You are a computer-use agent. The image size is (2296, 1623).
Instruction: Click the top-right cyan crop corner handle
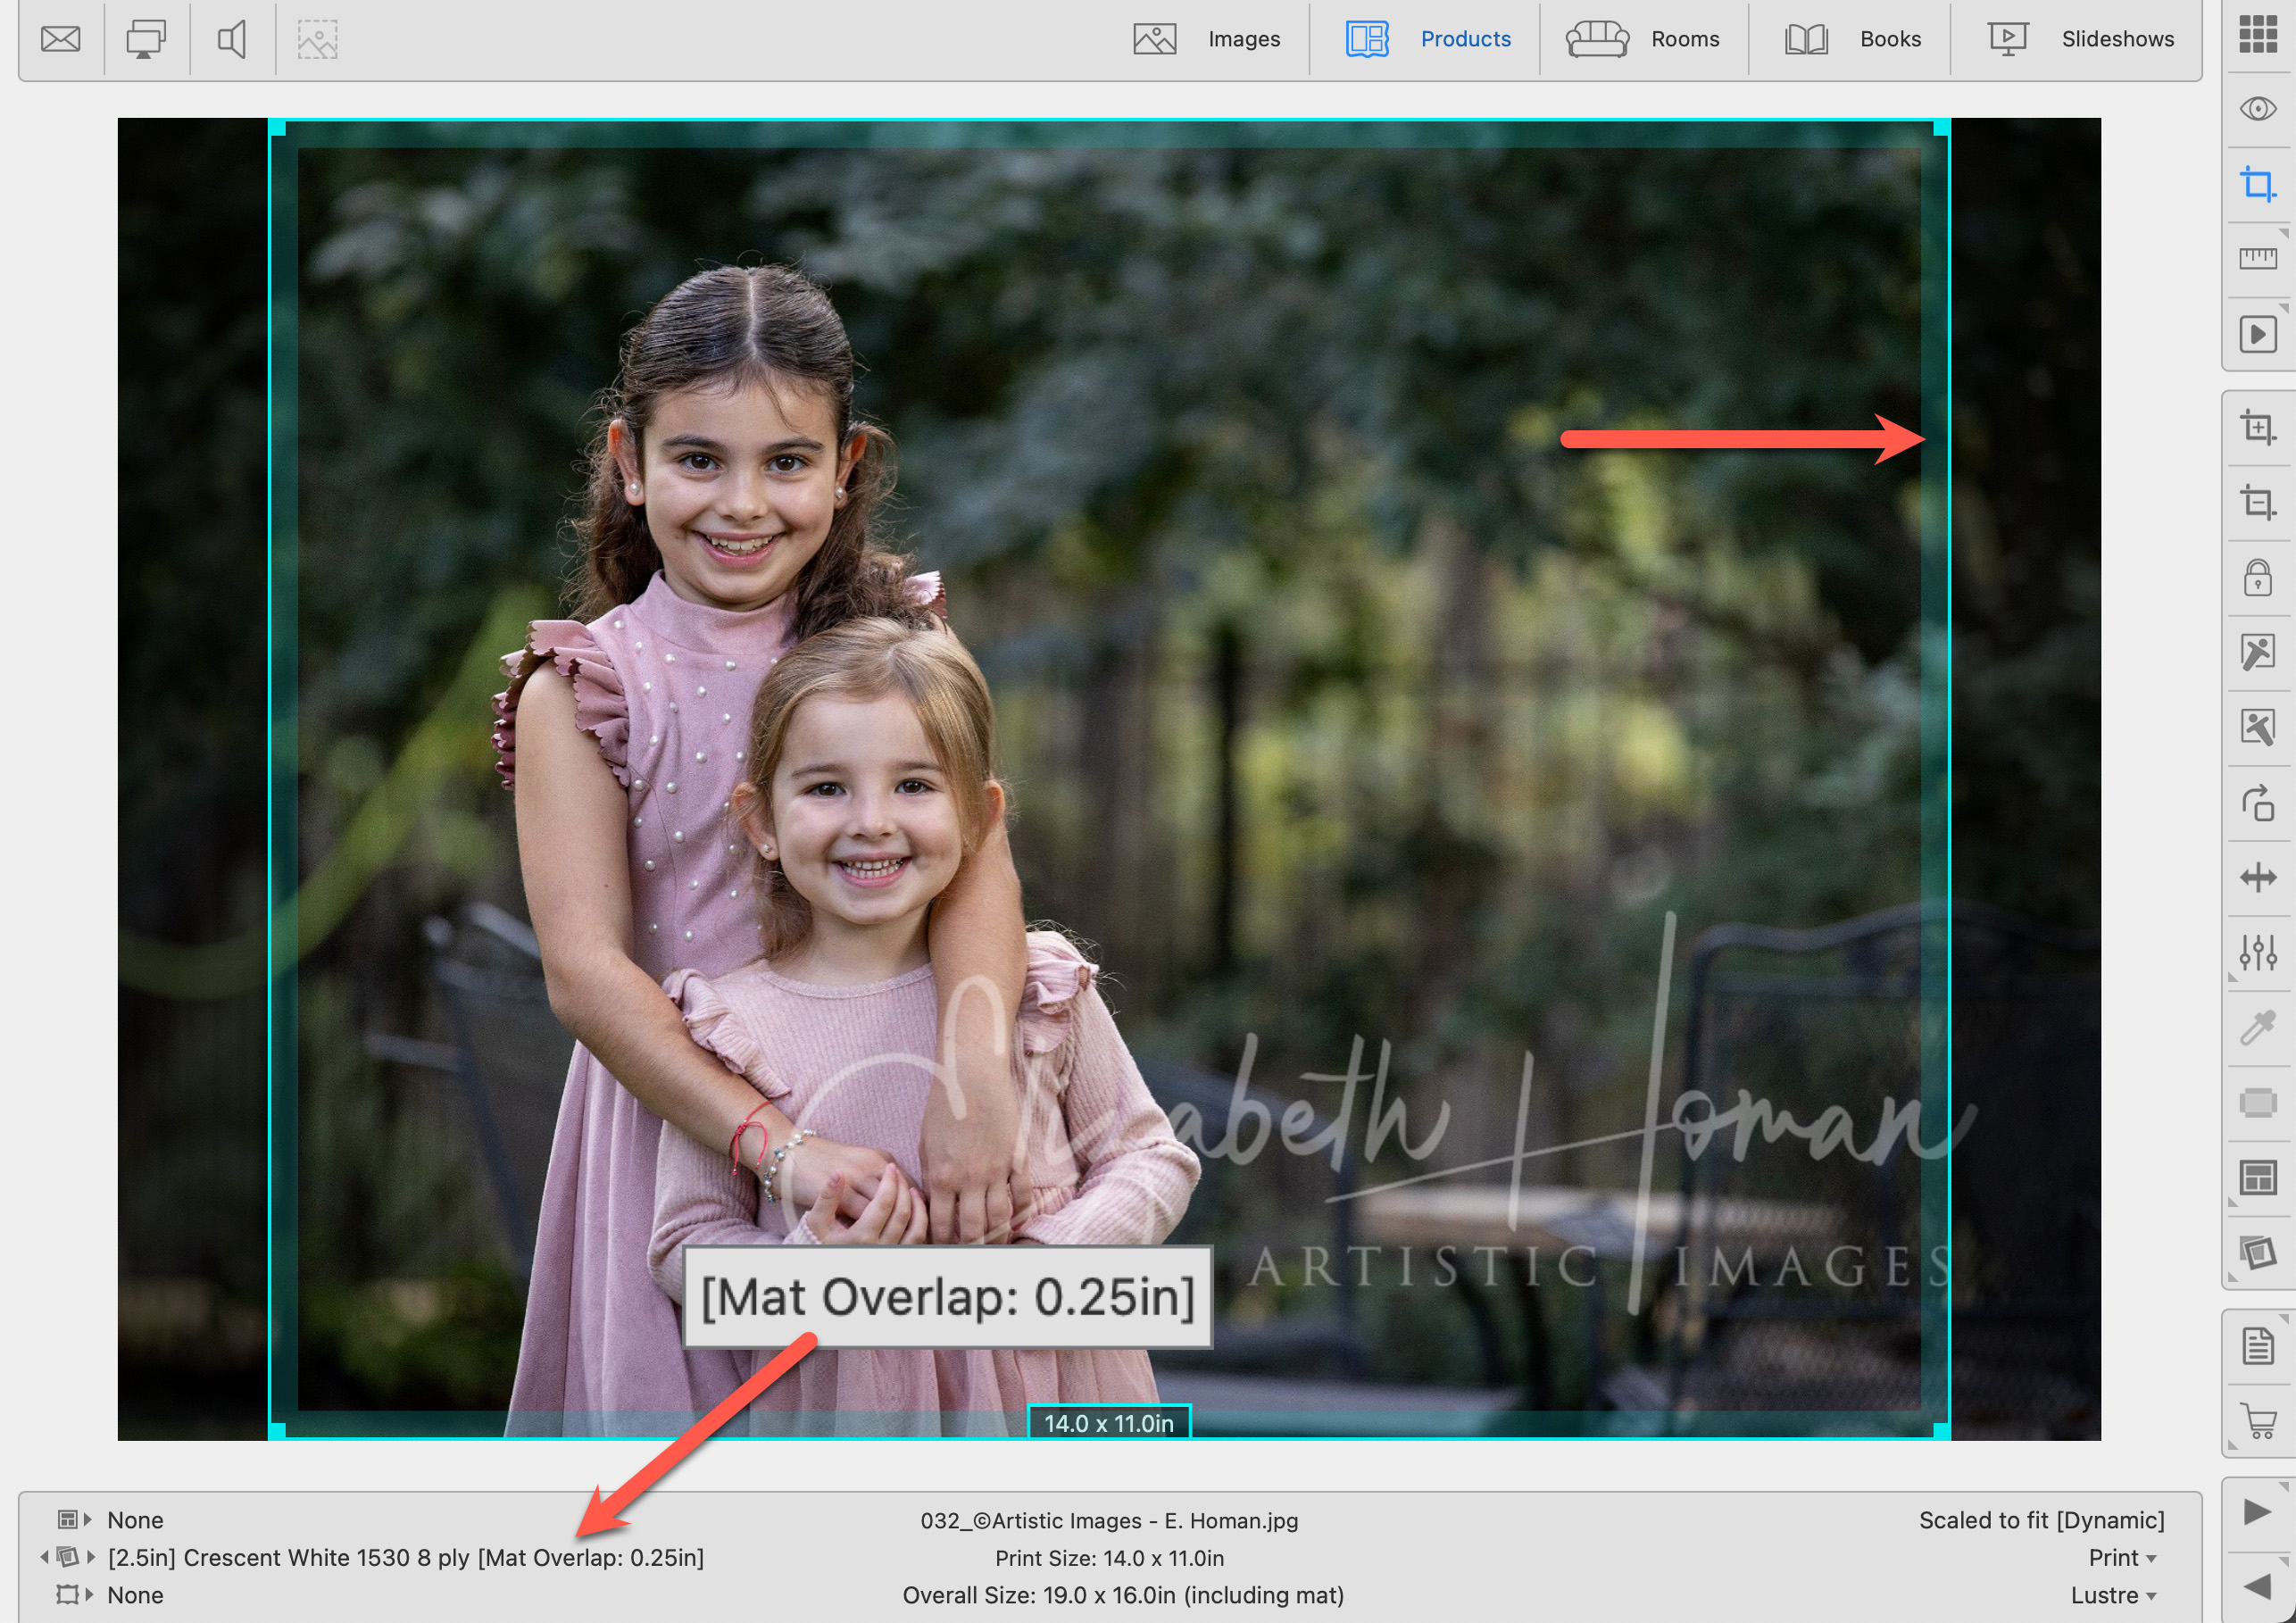(1941, 128)
